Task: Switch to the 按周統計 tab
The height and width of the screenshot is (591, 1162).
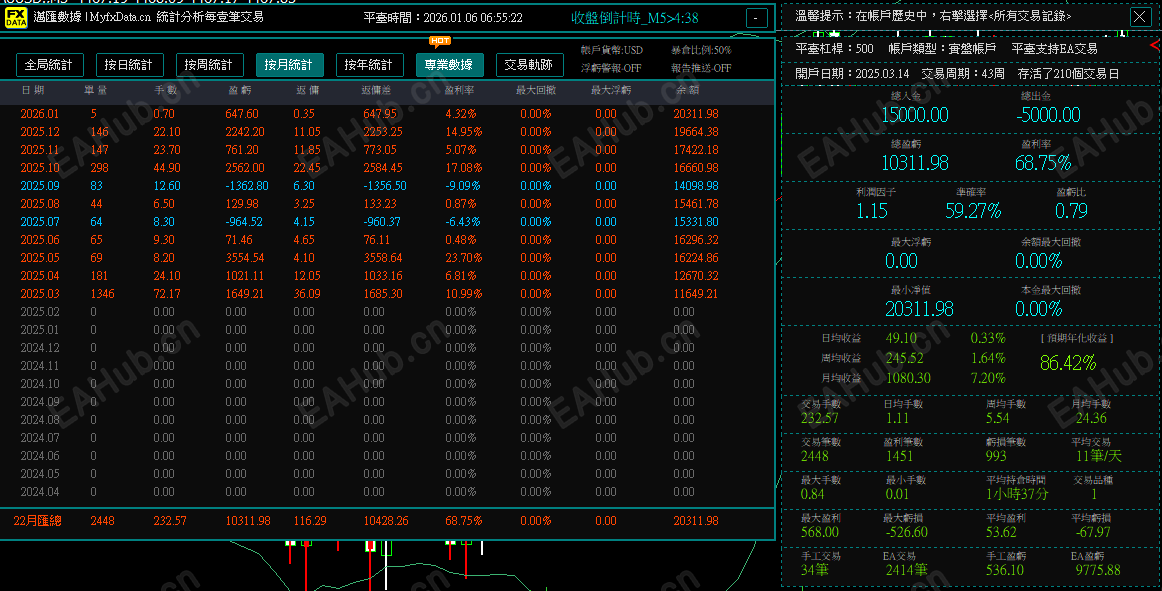Action: (x=209, y=65)
